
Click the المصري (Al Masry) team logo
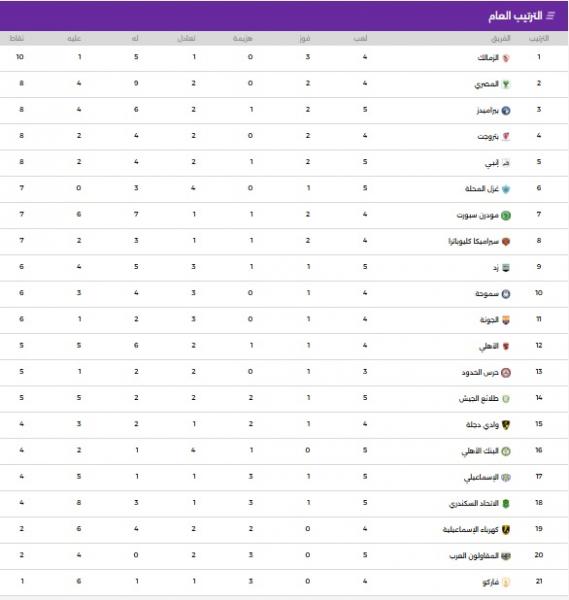click(x=505, y=84)
